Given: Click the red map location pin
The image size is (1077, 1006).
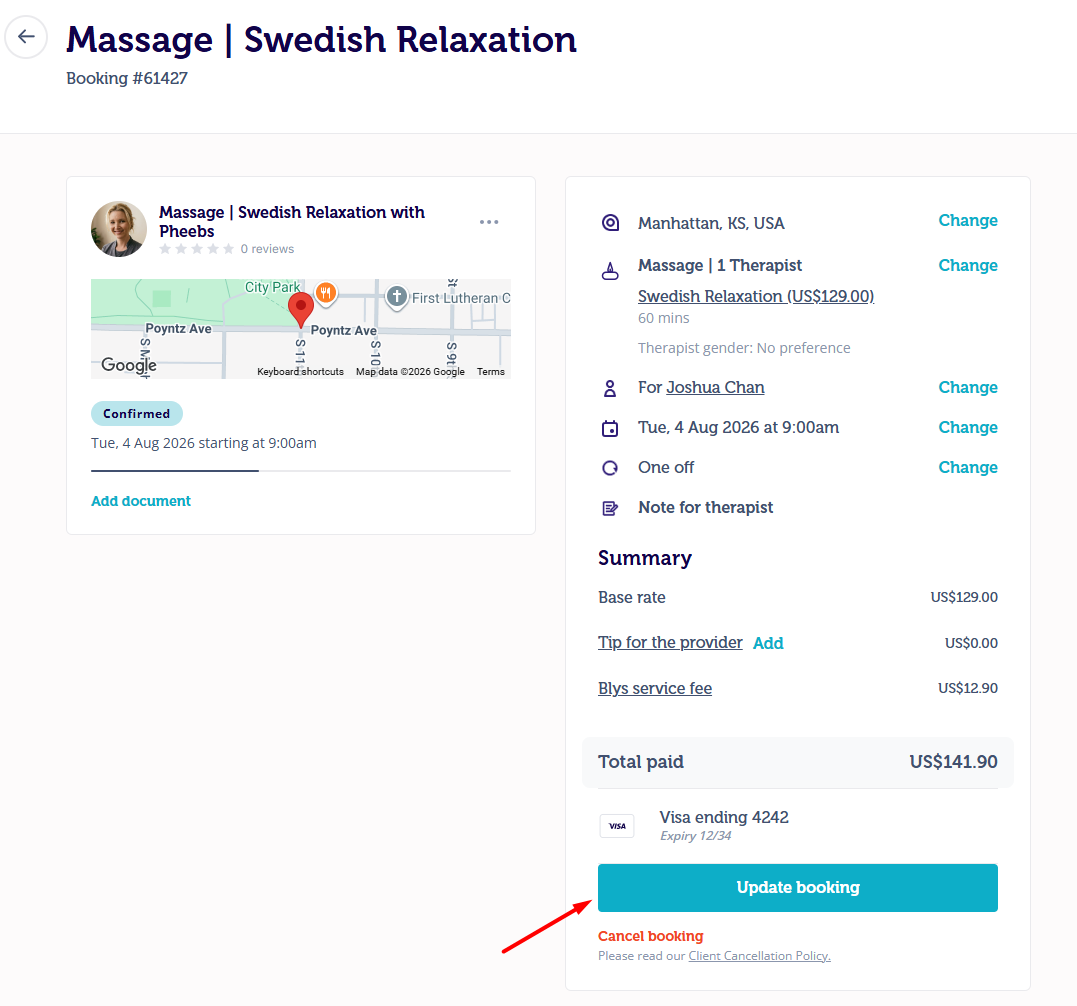Looking at the screenshot, I should point(300,310).
